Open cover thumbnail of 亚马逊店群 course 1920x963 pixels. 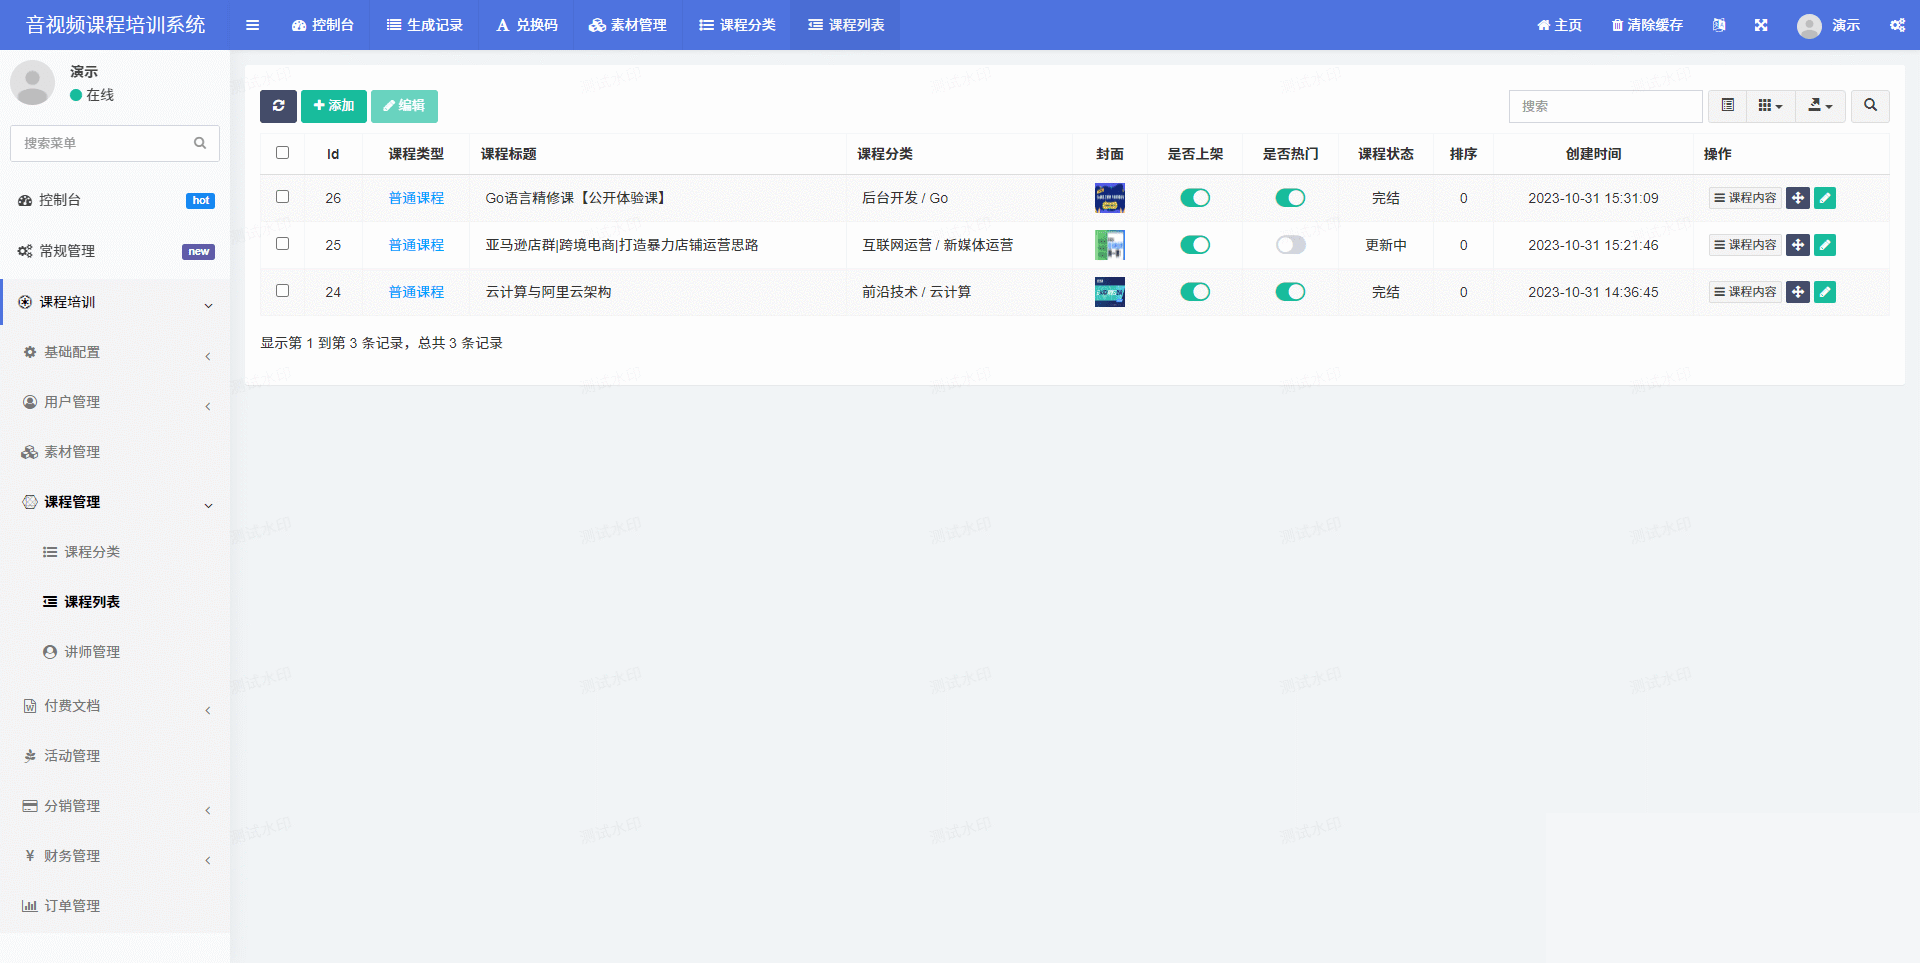tap(1110, 245)
